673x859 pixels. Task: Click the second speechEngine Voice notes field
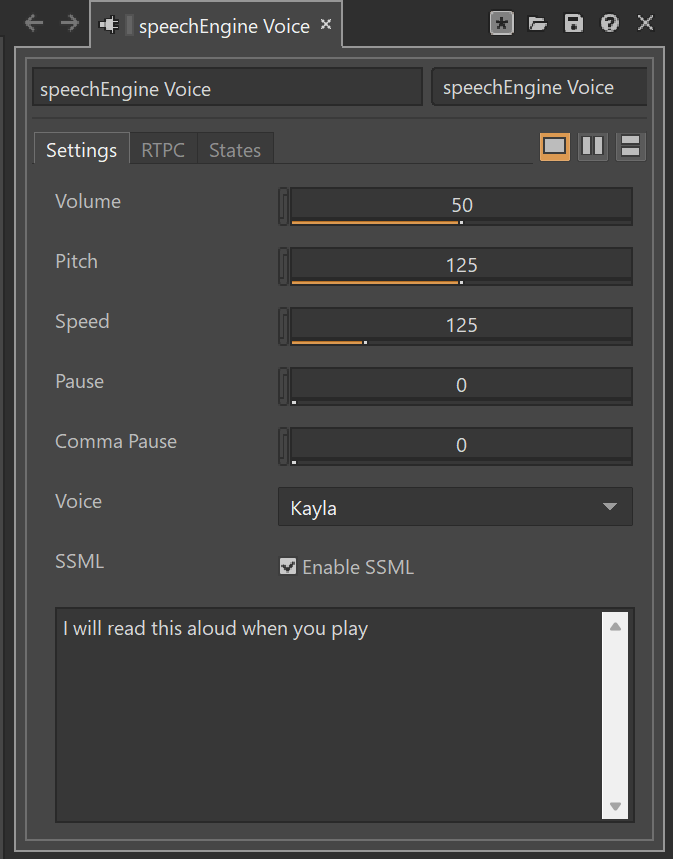pos(540,87)
